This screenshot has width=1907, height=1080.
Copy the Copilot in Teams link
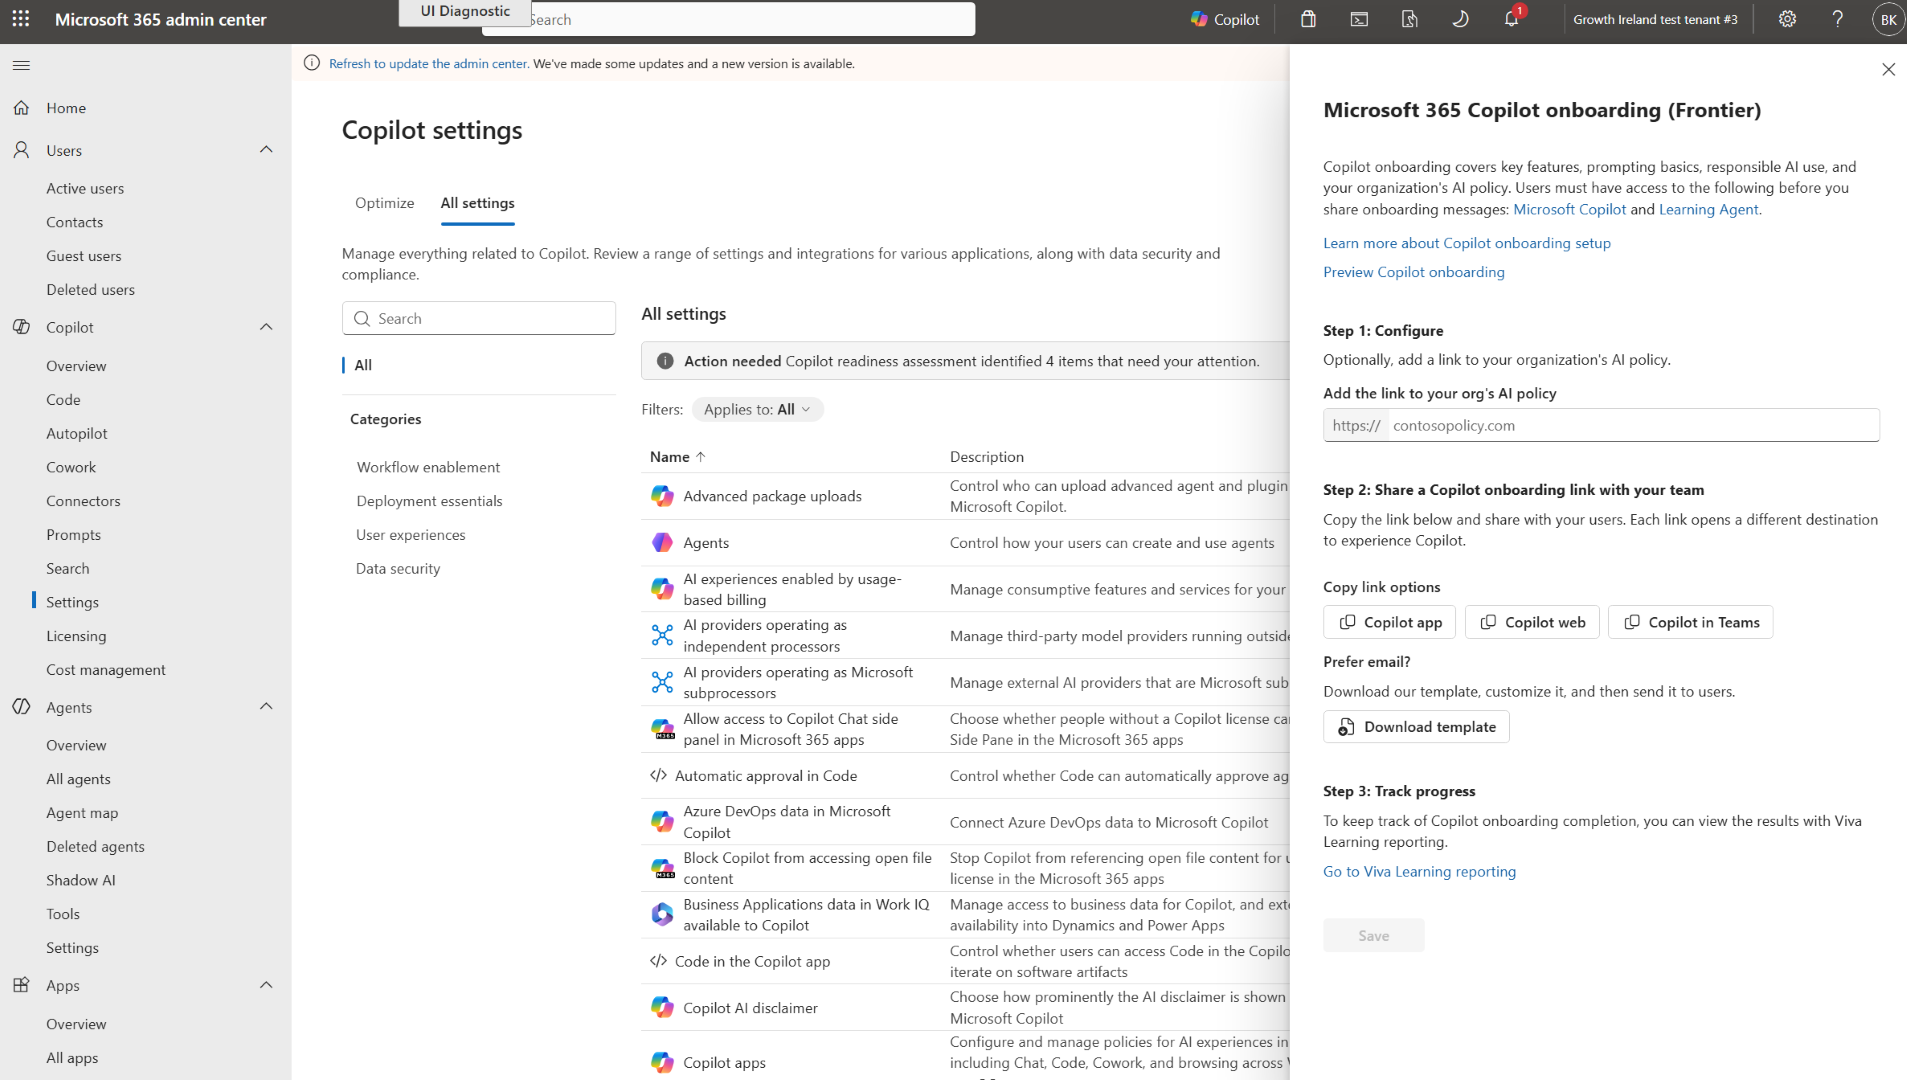tap(1690, 622)
